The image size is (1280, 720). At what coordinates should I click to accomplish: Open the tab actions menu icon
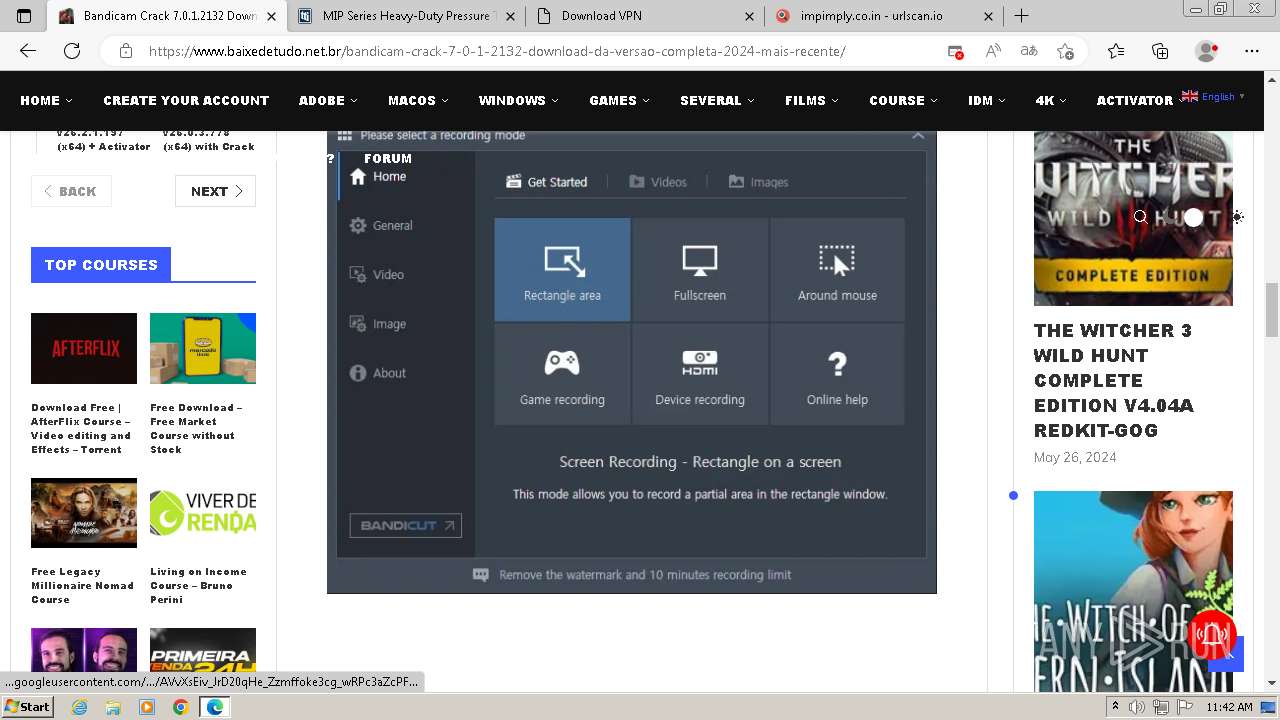pyautogui.click(x=24, y=16)
